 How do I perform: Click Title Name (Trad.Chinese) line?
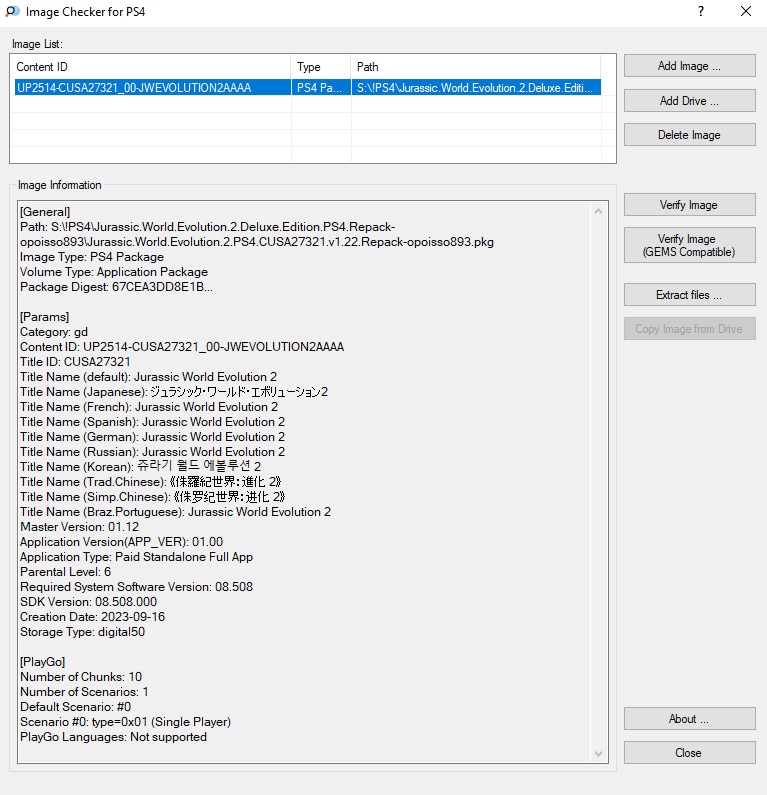151,482
